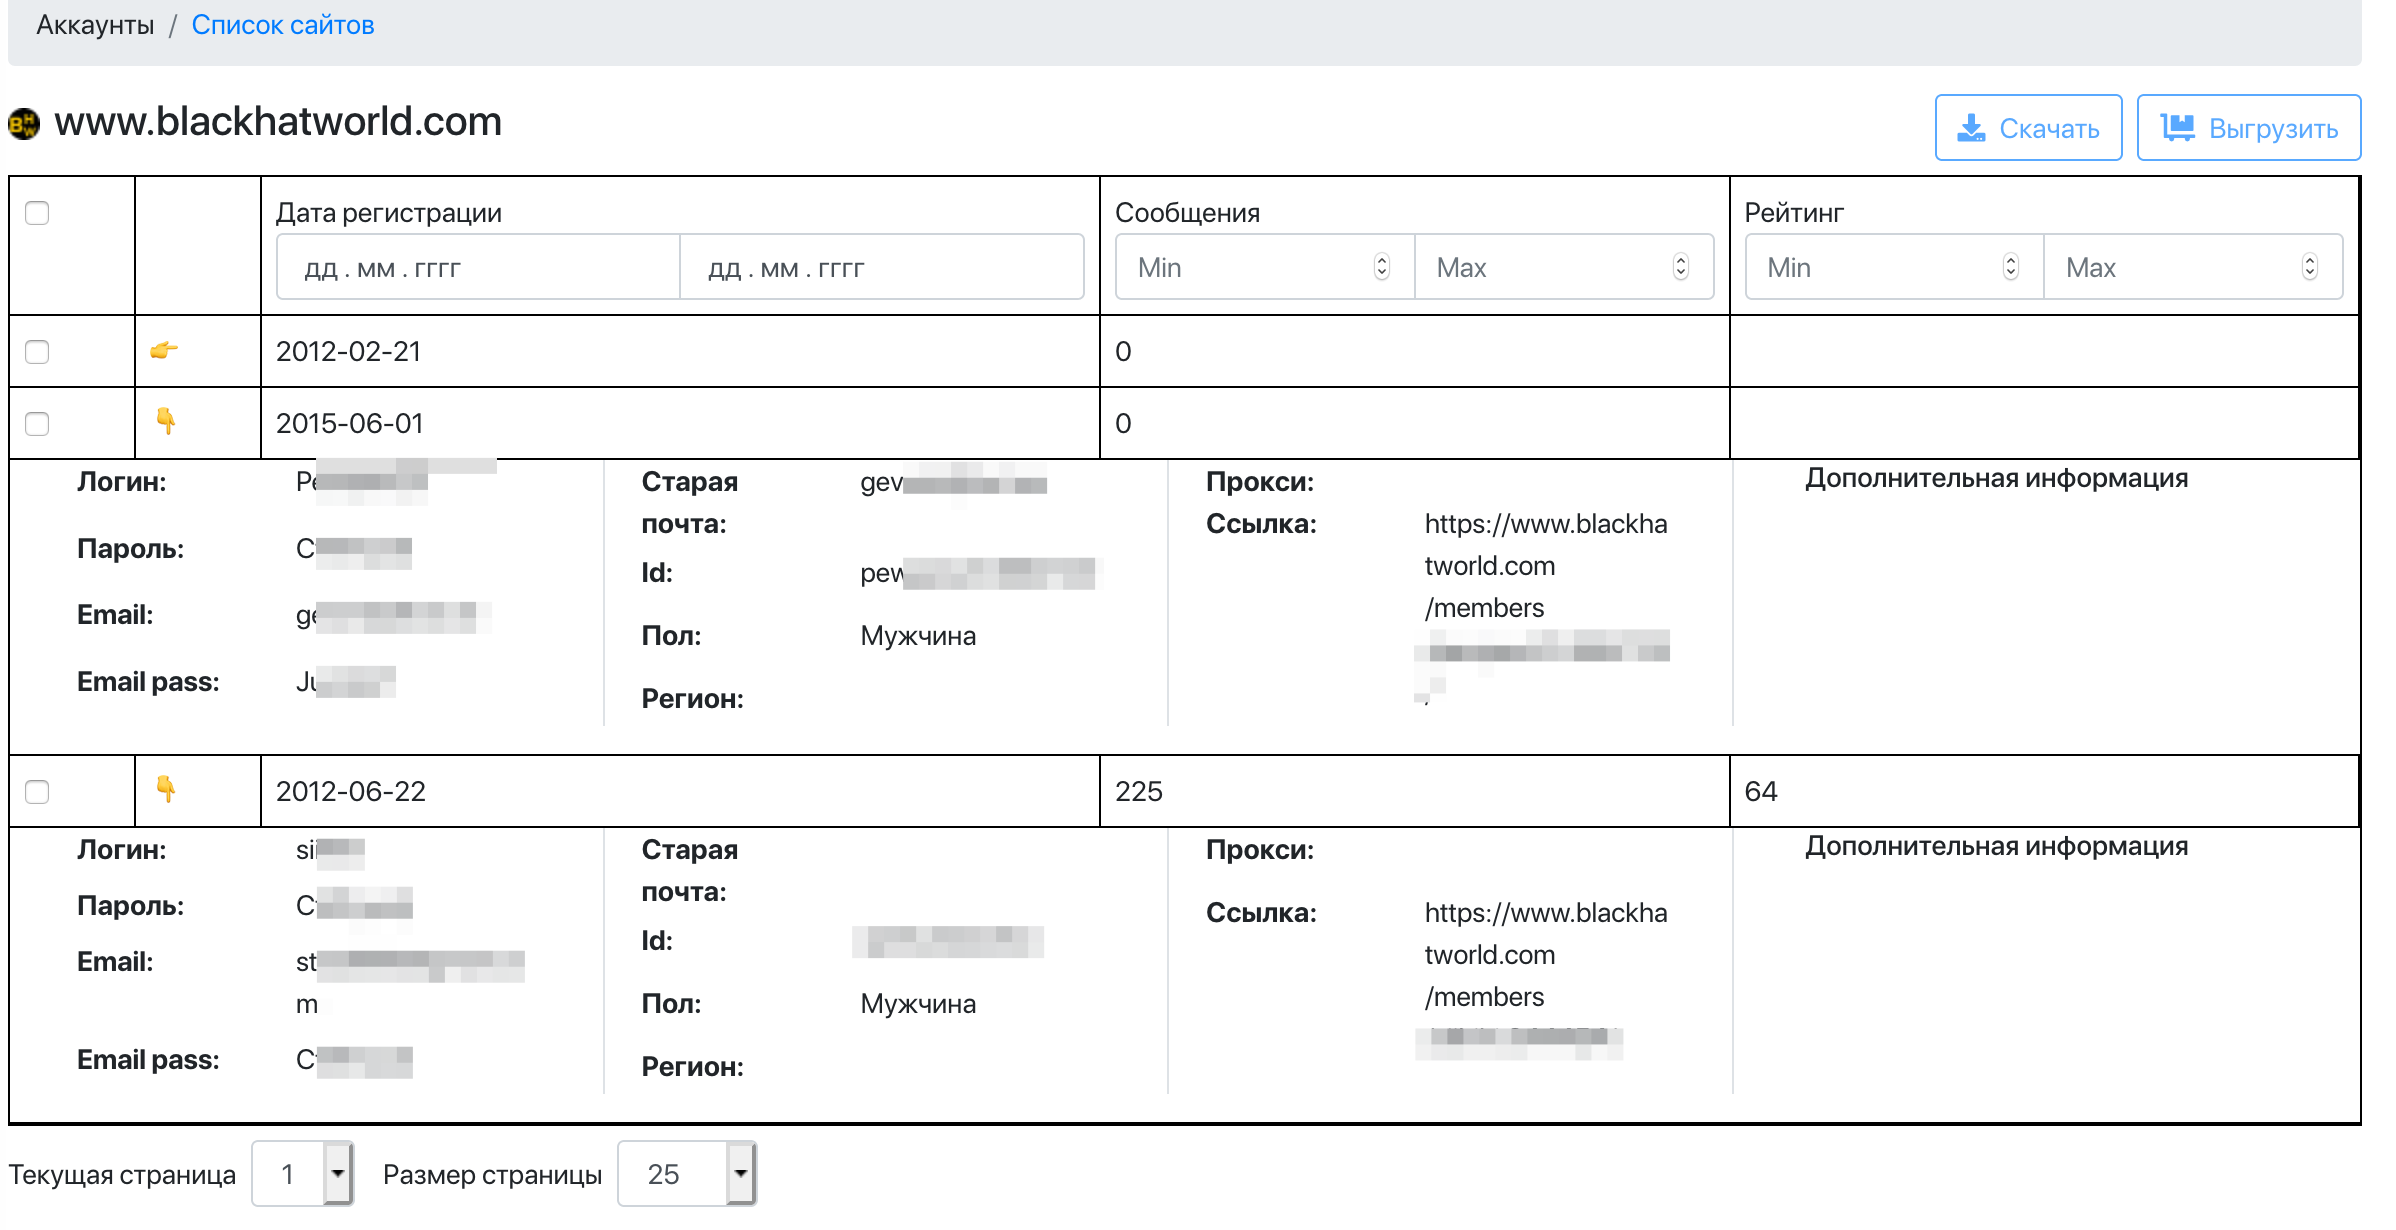The height and width of the screenshot is (1230, 2396).
Task: Expand the 2012-02-21 row pointing hand icon
Action: (x=164, y=350)
